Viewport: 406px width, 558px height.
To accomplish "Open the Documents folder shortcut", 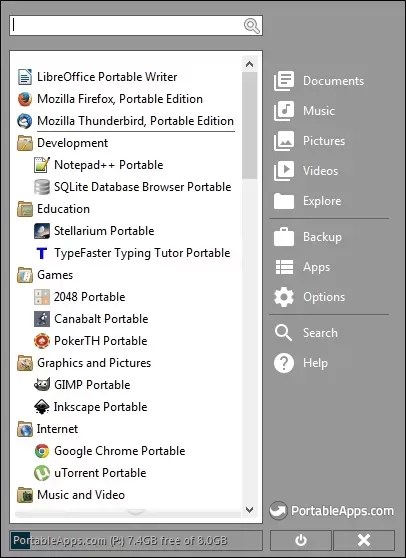I will pos(319,81).
